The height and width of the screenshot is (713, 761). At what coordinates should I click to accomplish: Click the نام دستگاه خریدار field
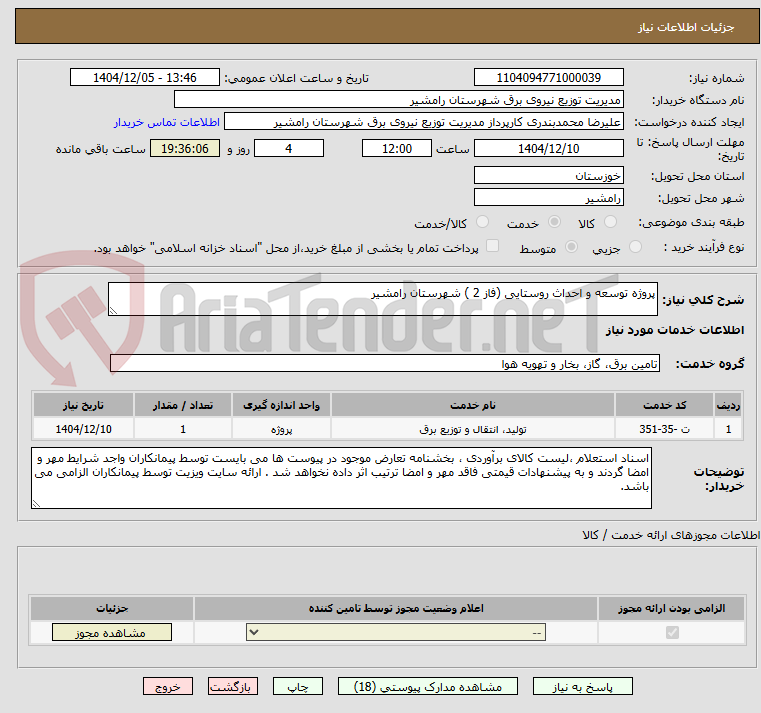(398, 100)
